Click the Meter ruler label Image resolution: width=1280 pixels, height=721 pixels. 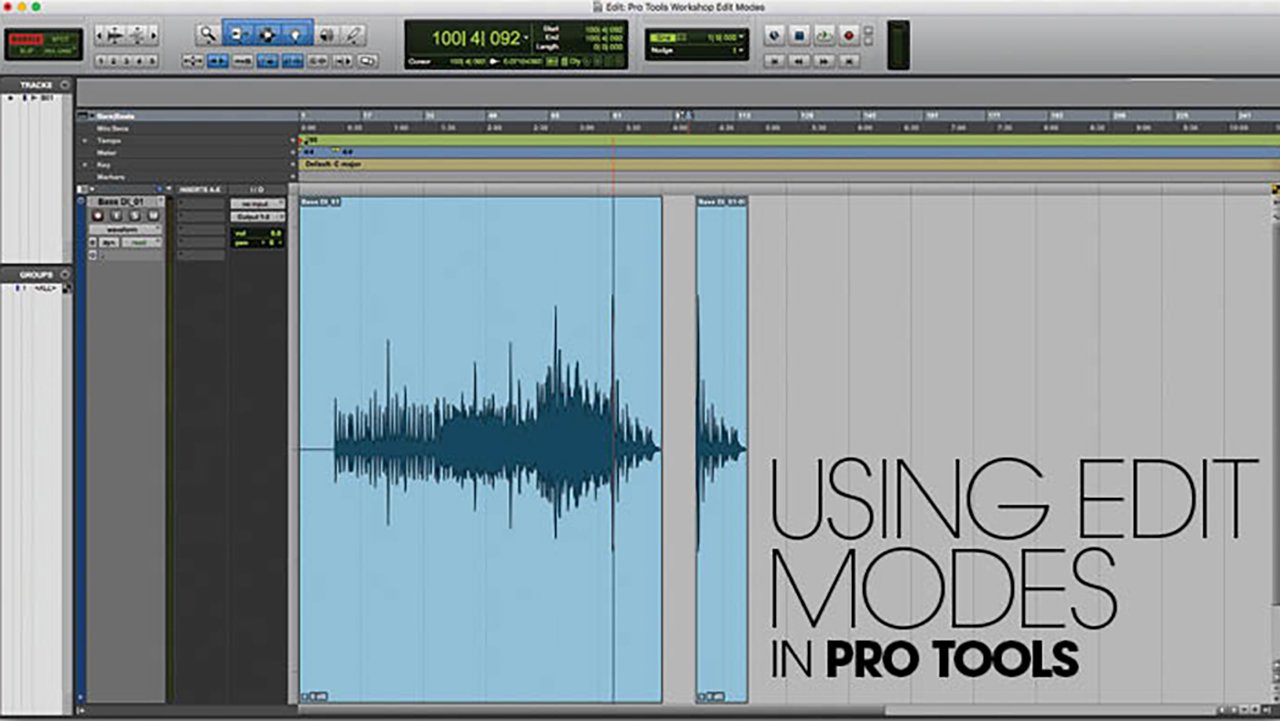click(x=107, y=153)
